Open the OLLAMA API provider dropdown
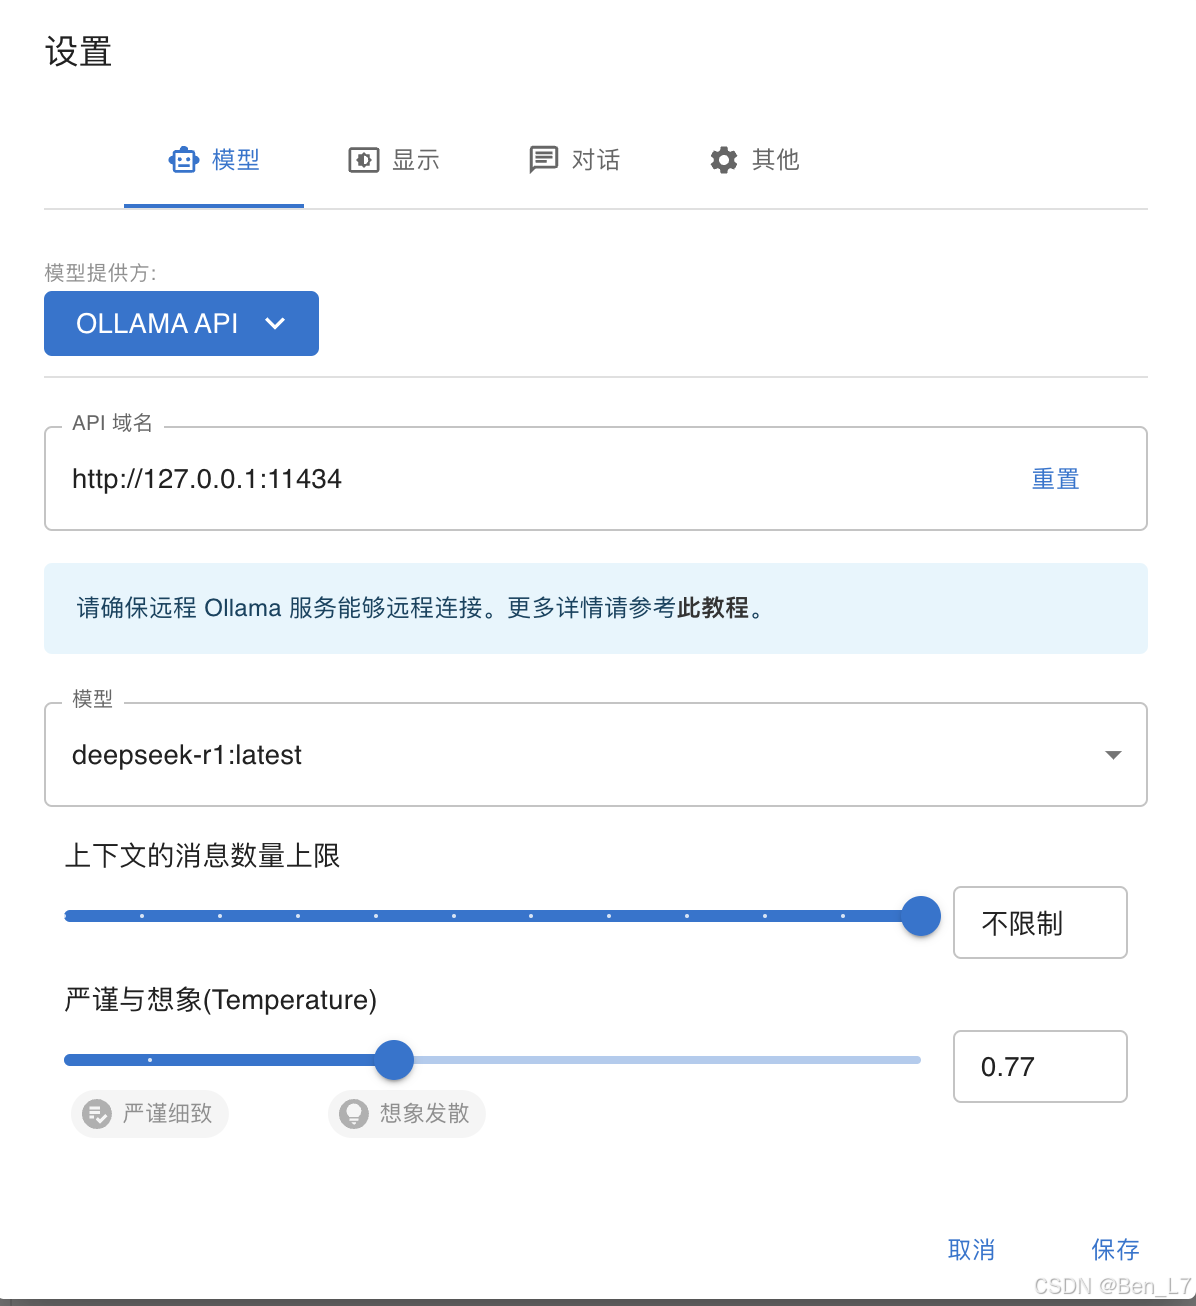The image size is (1196, 1306). [181, 323]
